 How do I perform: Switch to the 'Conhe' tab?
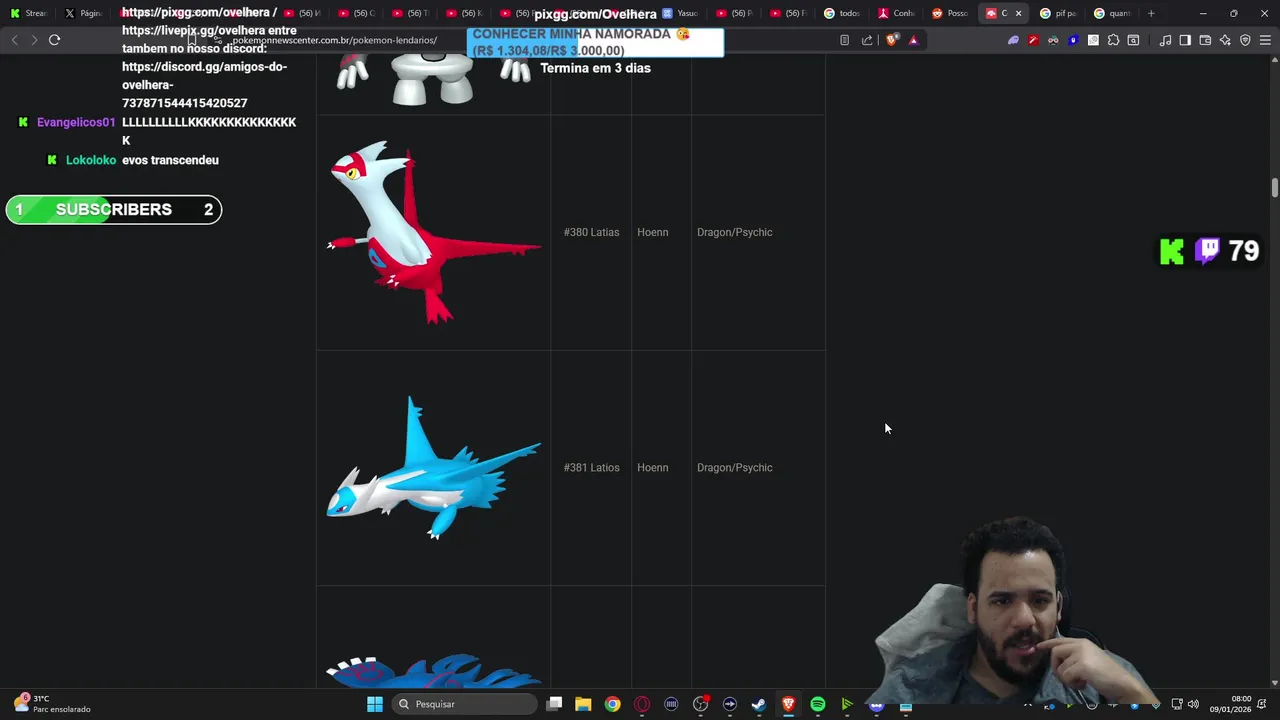pyautogui.click(x=897, y=13)
